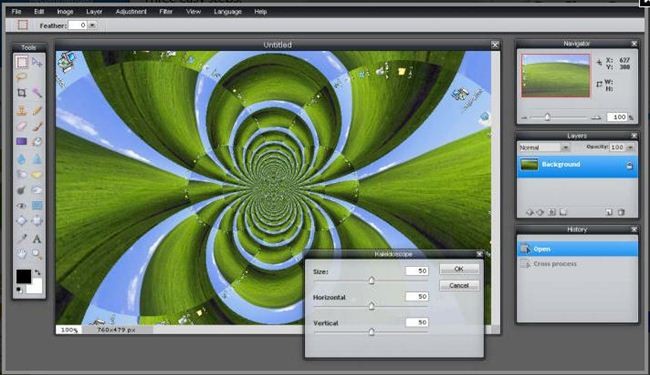Select the Smudge tool
Viewport: 650px width, 375px height.
click(22, 174)
